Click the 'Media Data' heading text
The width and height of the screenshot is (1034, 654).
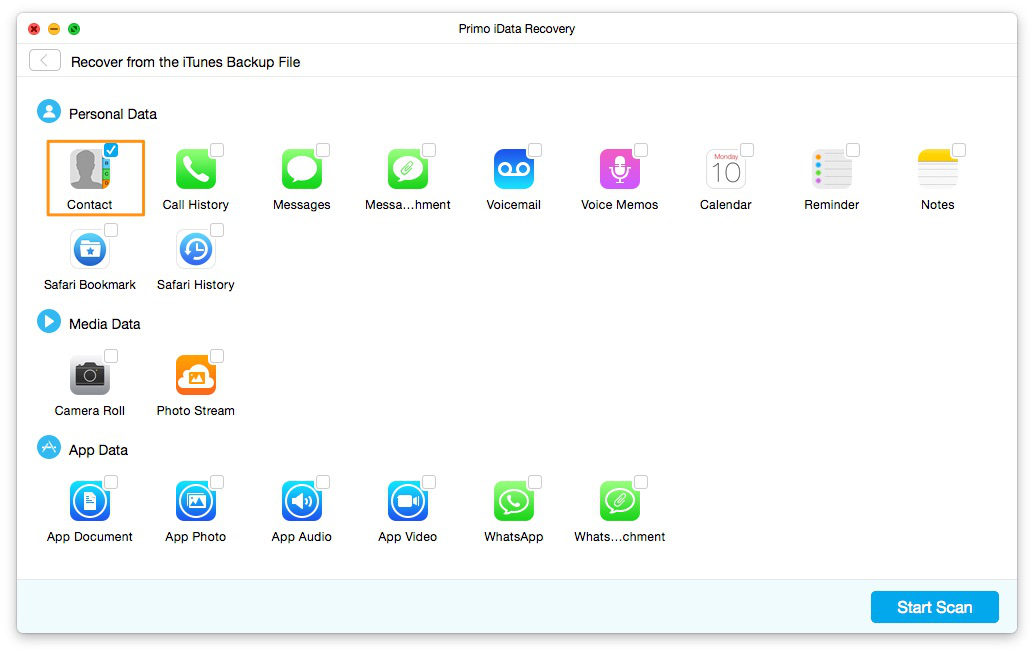click(105, 324)
